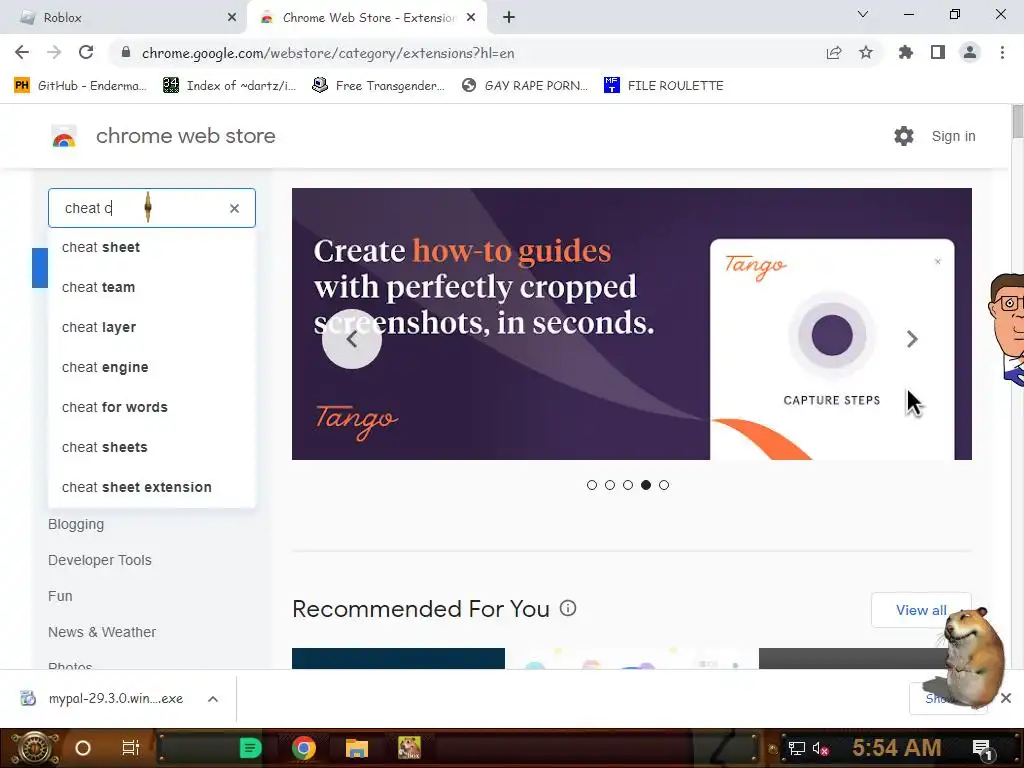Open the network icon in system tray
The image size is (1024, 768).
(796, 748)
